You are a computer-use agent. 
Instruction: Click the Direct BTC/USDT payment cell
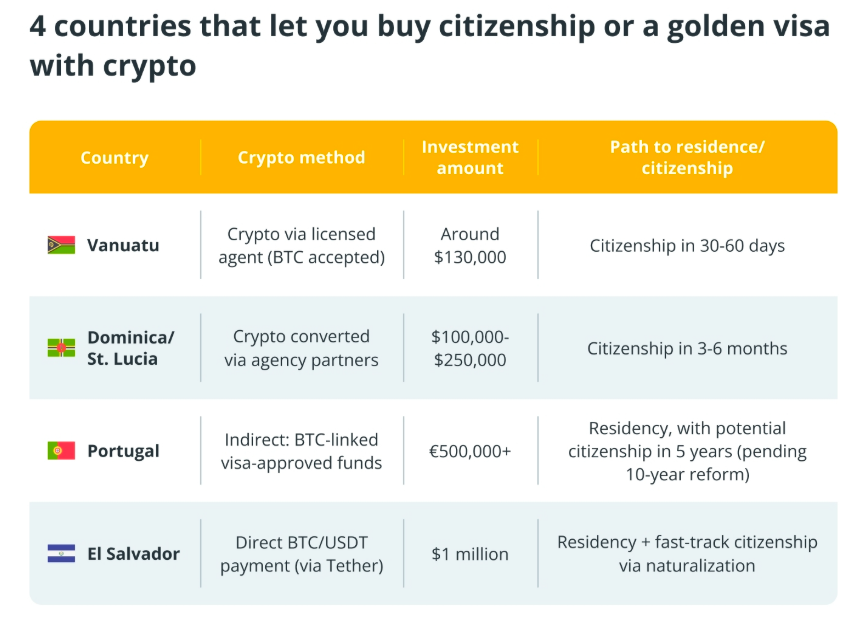(x=301, y=554)
